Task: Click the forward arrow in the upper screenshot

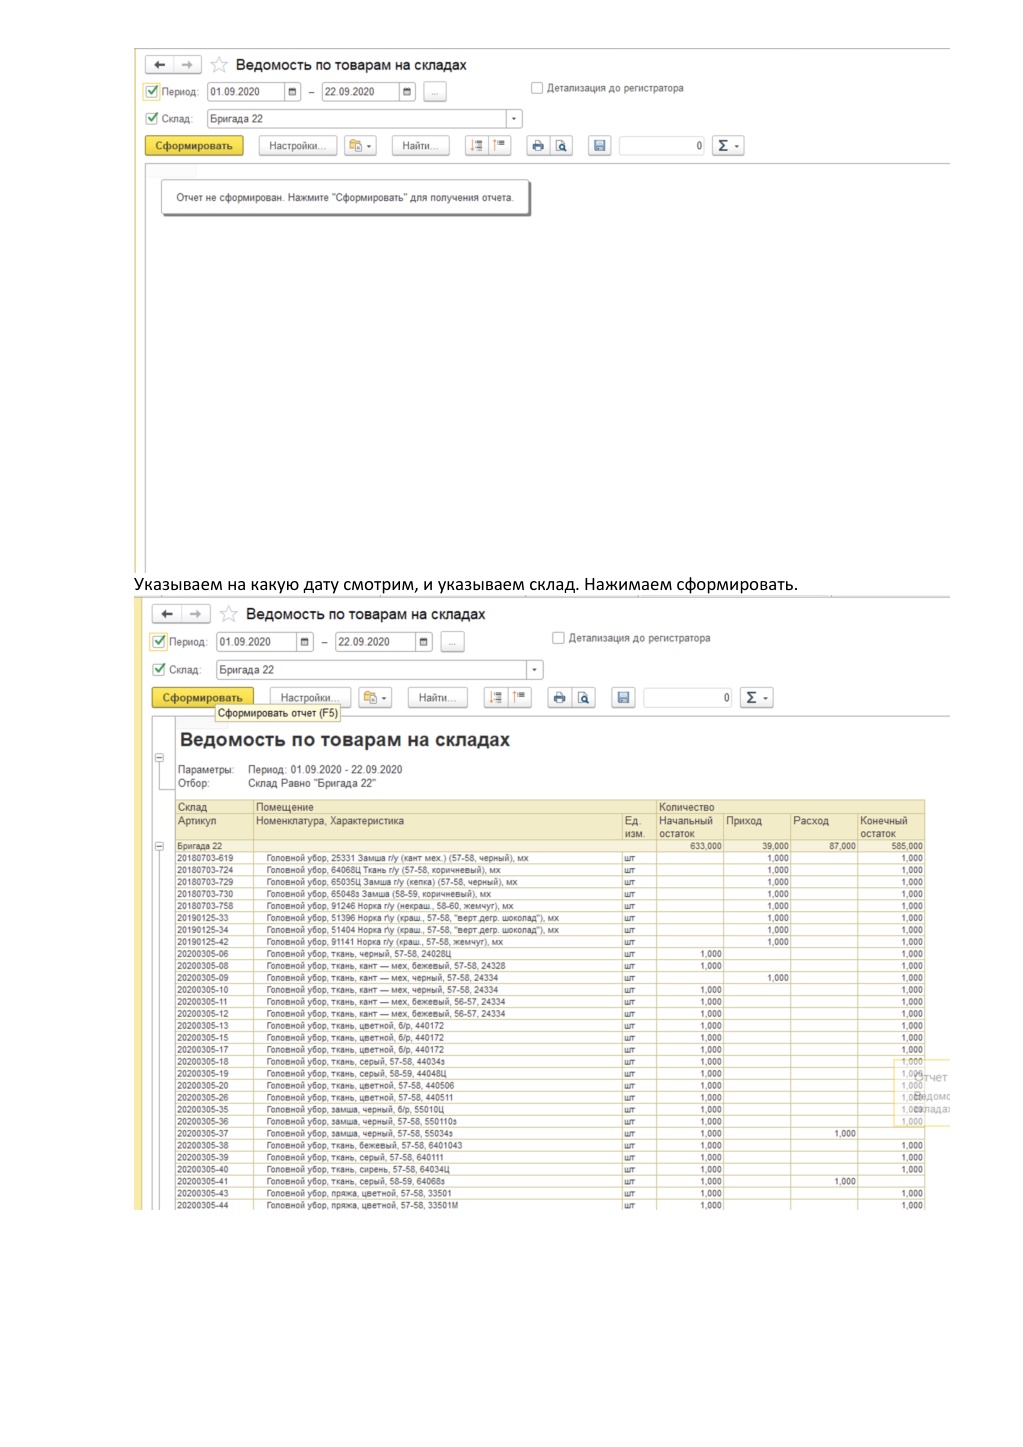Action: [187, 65]
